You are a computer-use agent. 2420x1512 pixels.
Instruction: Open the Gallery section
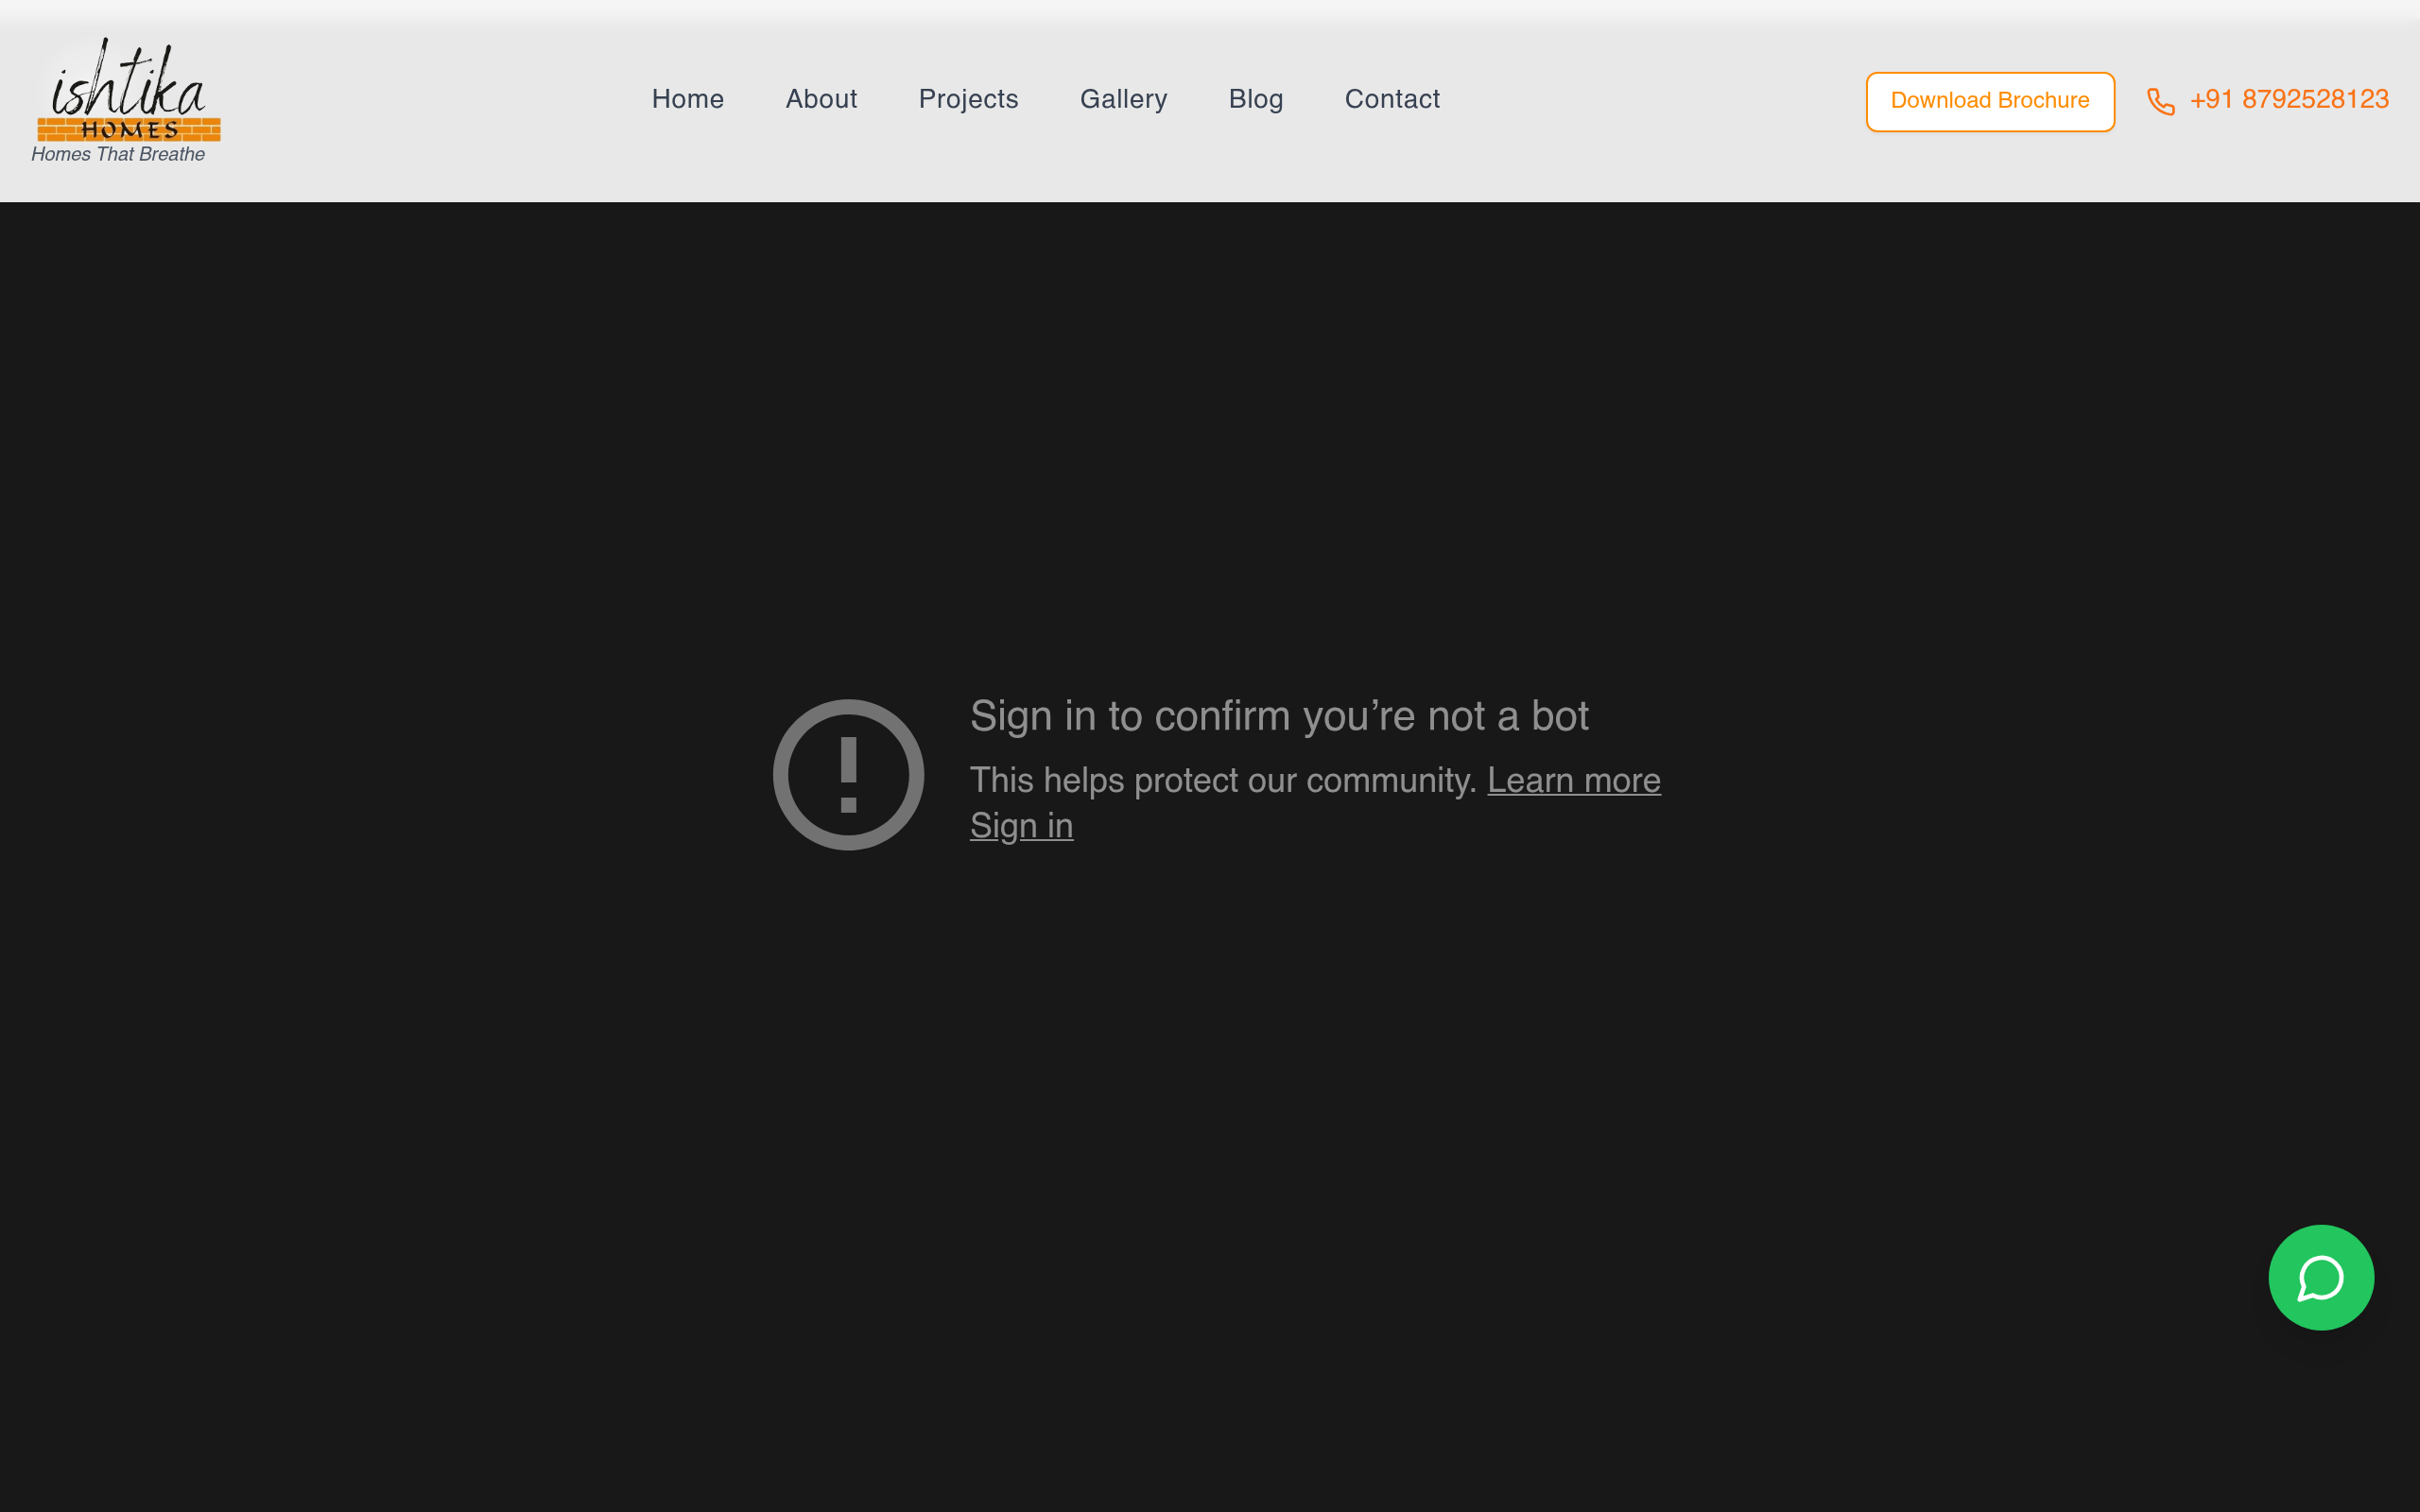pos(1123,99)
